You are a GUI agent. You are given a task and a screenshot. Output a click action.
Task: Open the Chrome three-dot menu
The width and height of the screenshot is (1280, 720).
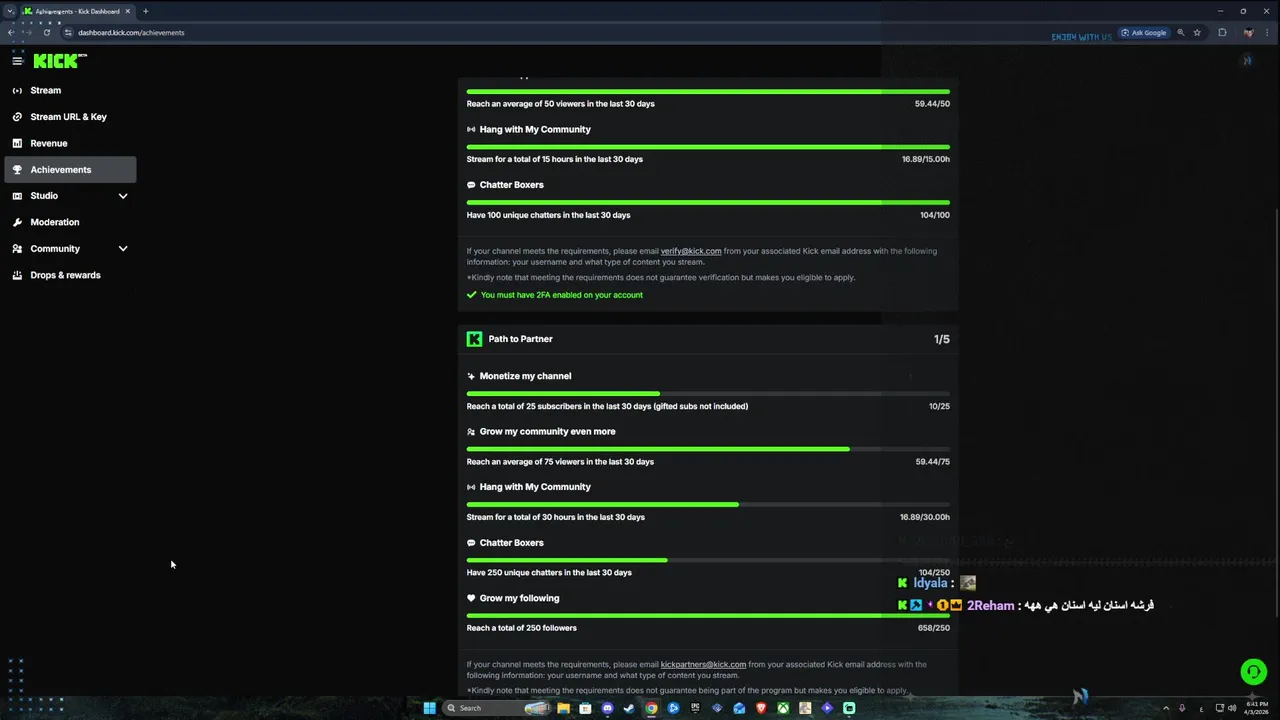pos(1268,33)
